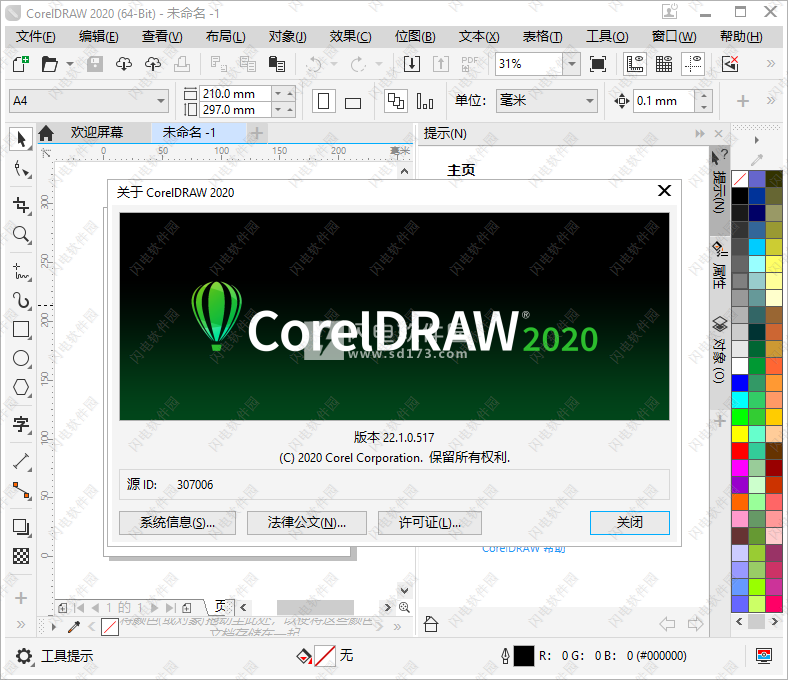The image size is (788, 680).
Task: Activate the Zoom magnifier tool
Action: click(x=21, y=235)
